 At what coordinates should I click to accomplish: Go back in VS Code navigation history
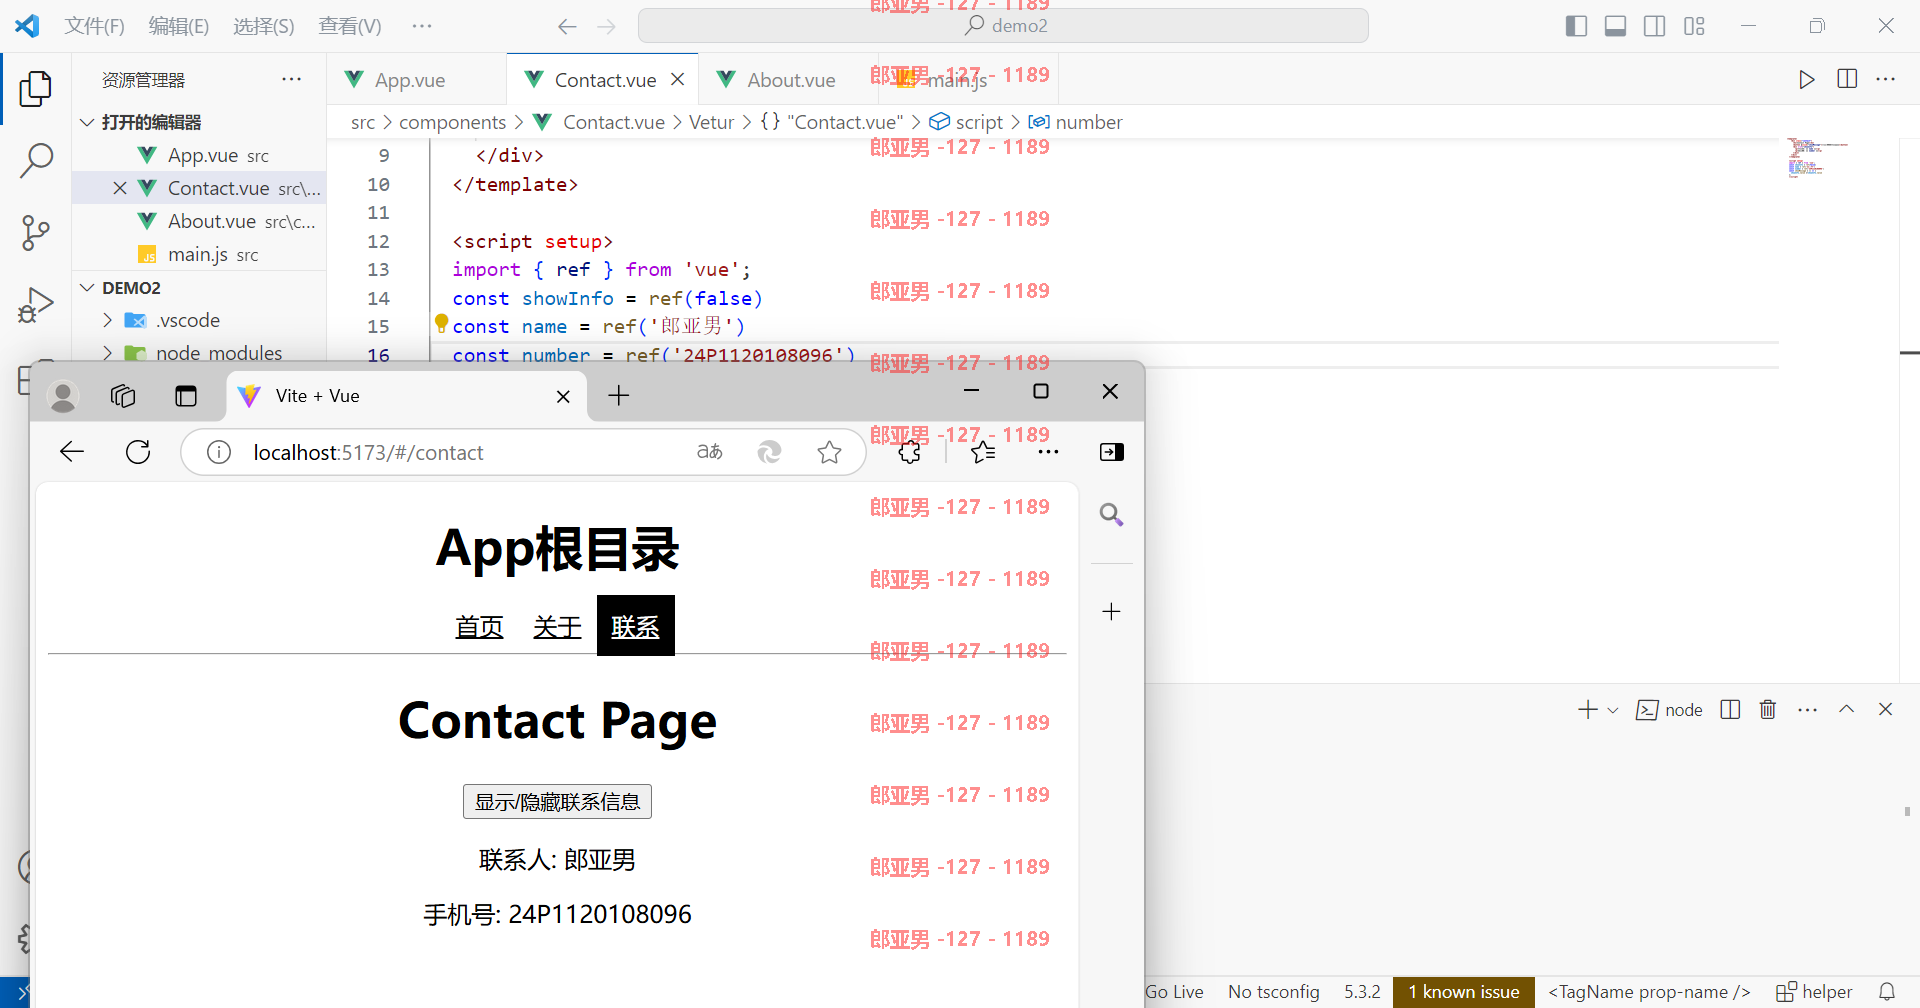[567, 27]
